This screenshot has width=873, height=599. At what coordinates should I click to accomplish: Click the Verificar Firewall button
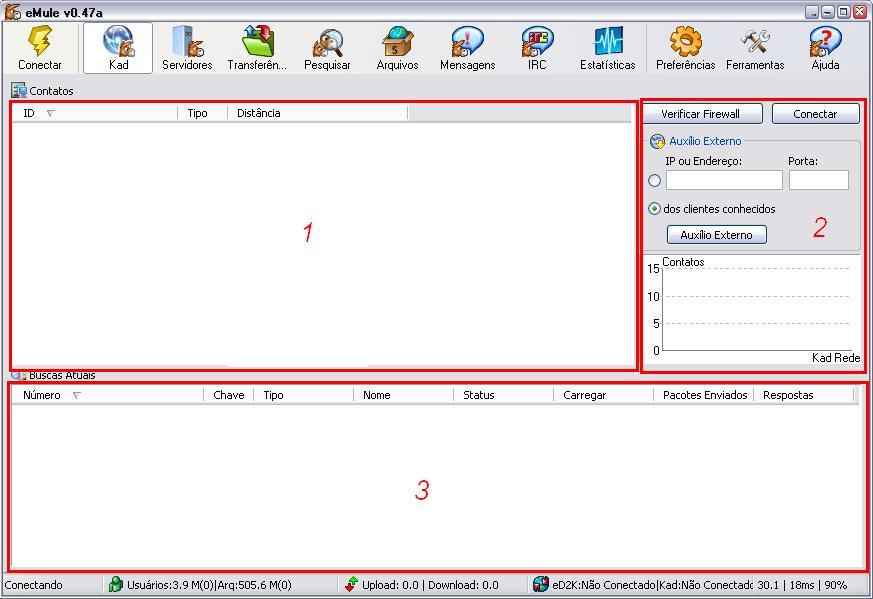point(702,114)
